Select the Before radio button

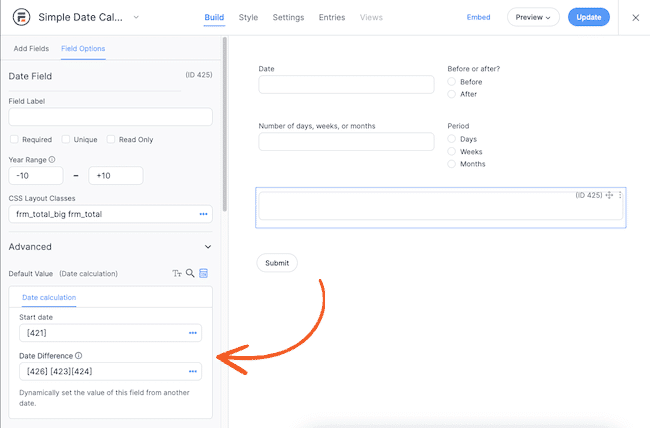coord(451,82)
